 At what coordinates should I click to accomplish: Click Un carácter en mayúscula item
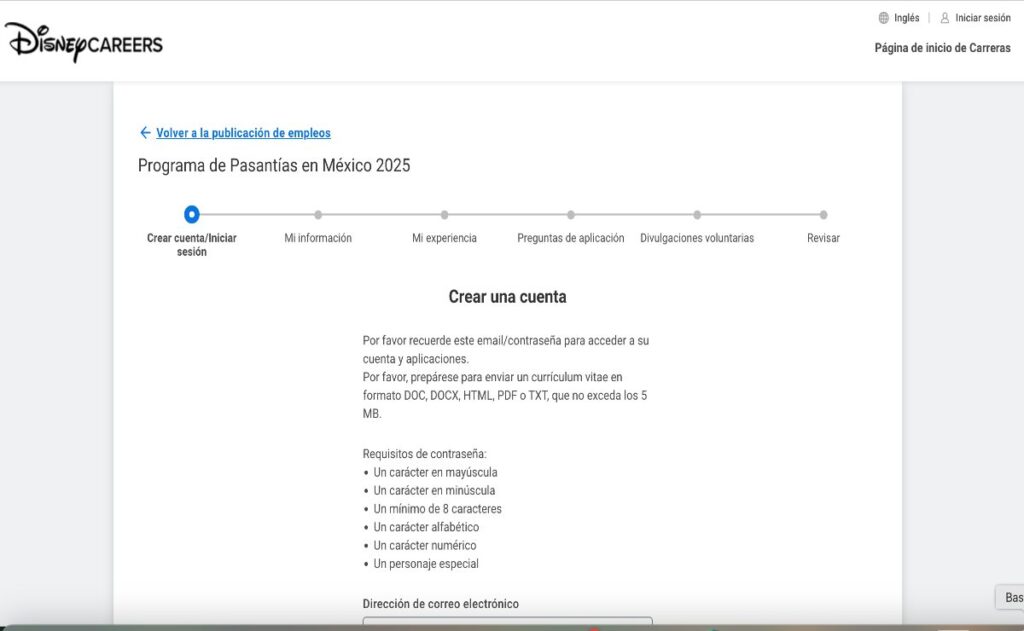coord(435,472)
